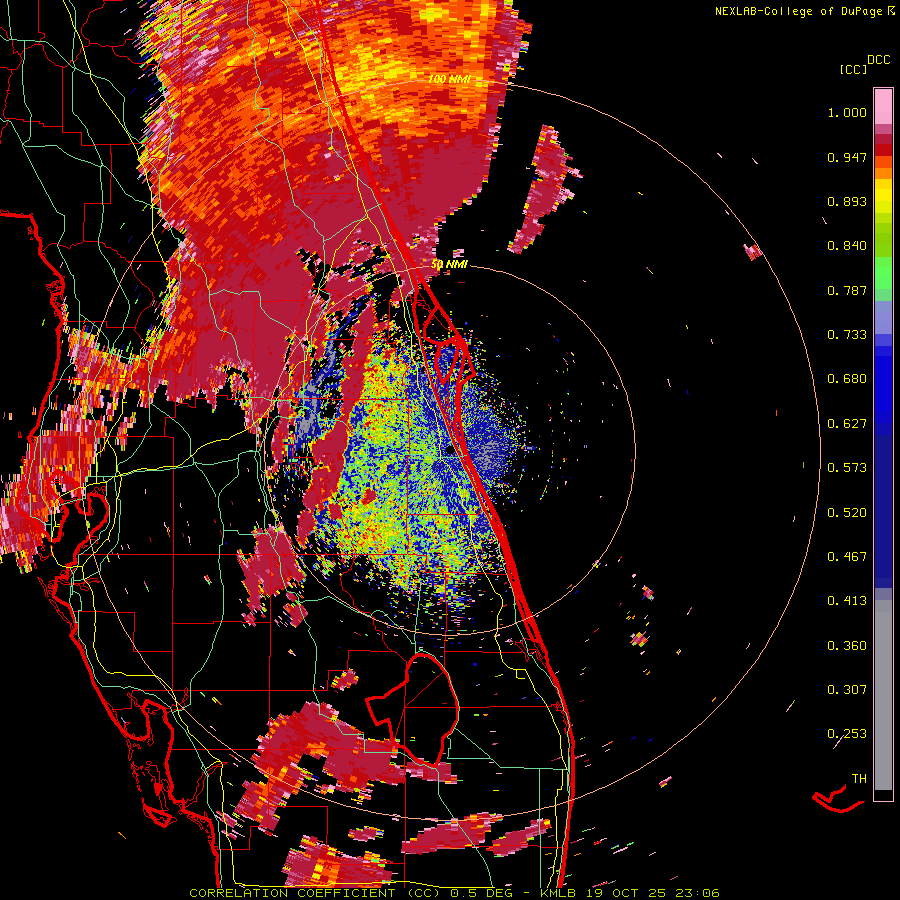Click the NEXLAB-College of DuPage label
Viewport: 900px width, 900px height.
click(x=799, y=11)
